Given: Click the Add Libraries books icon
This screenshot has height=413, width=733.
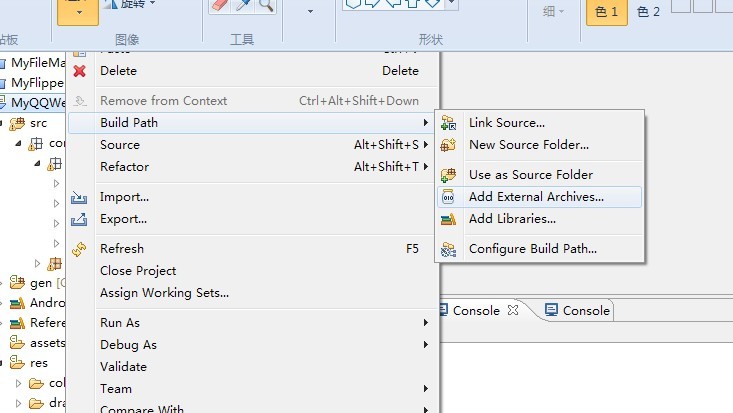Looking at the screenshot, I should [x=448, y=219].
